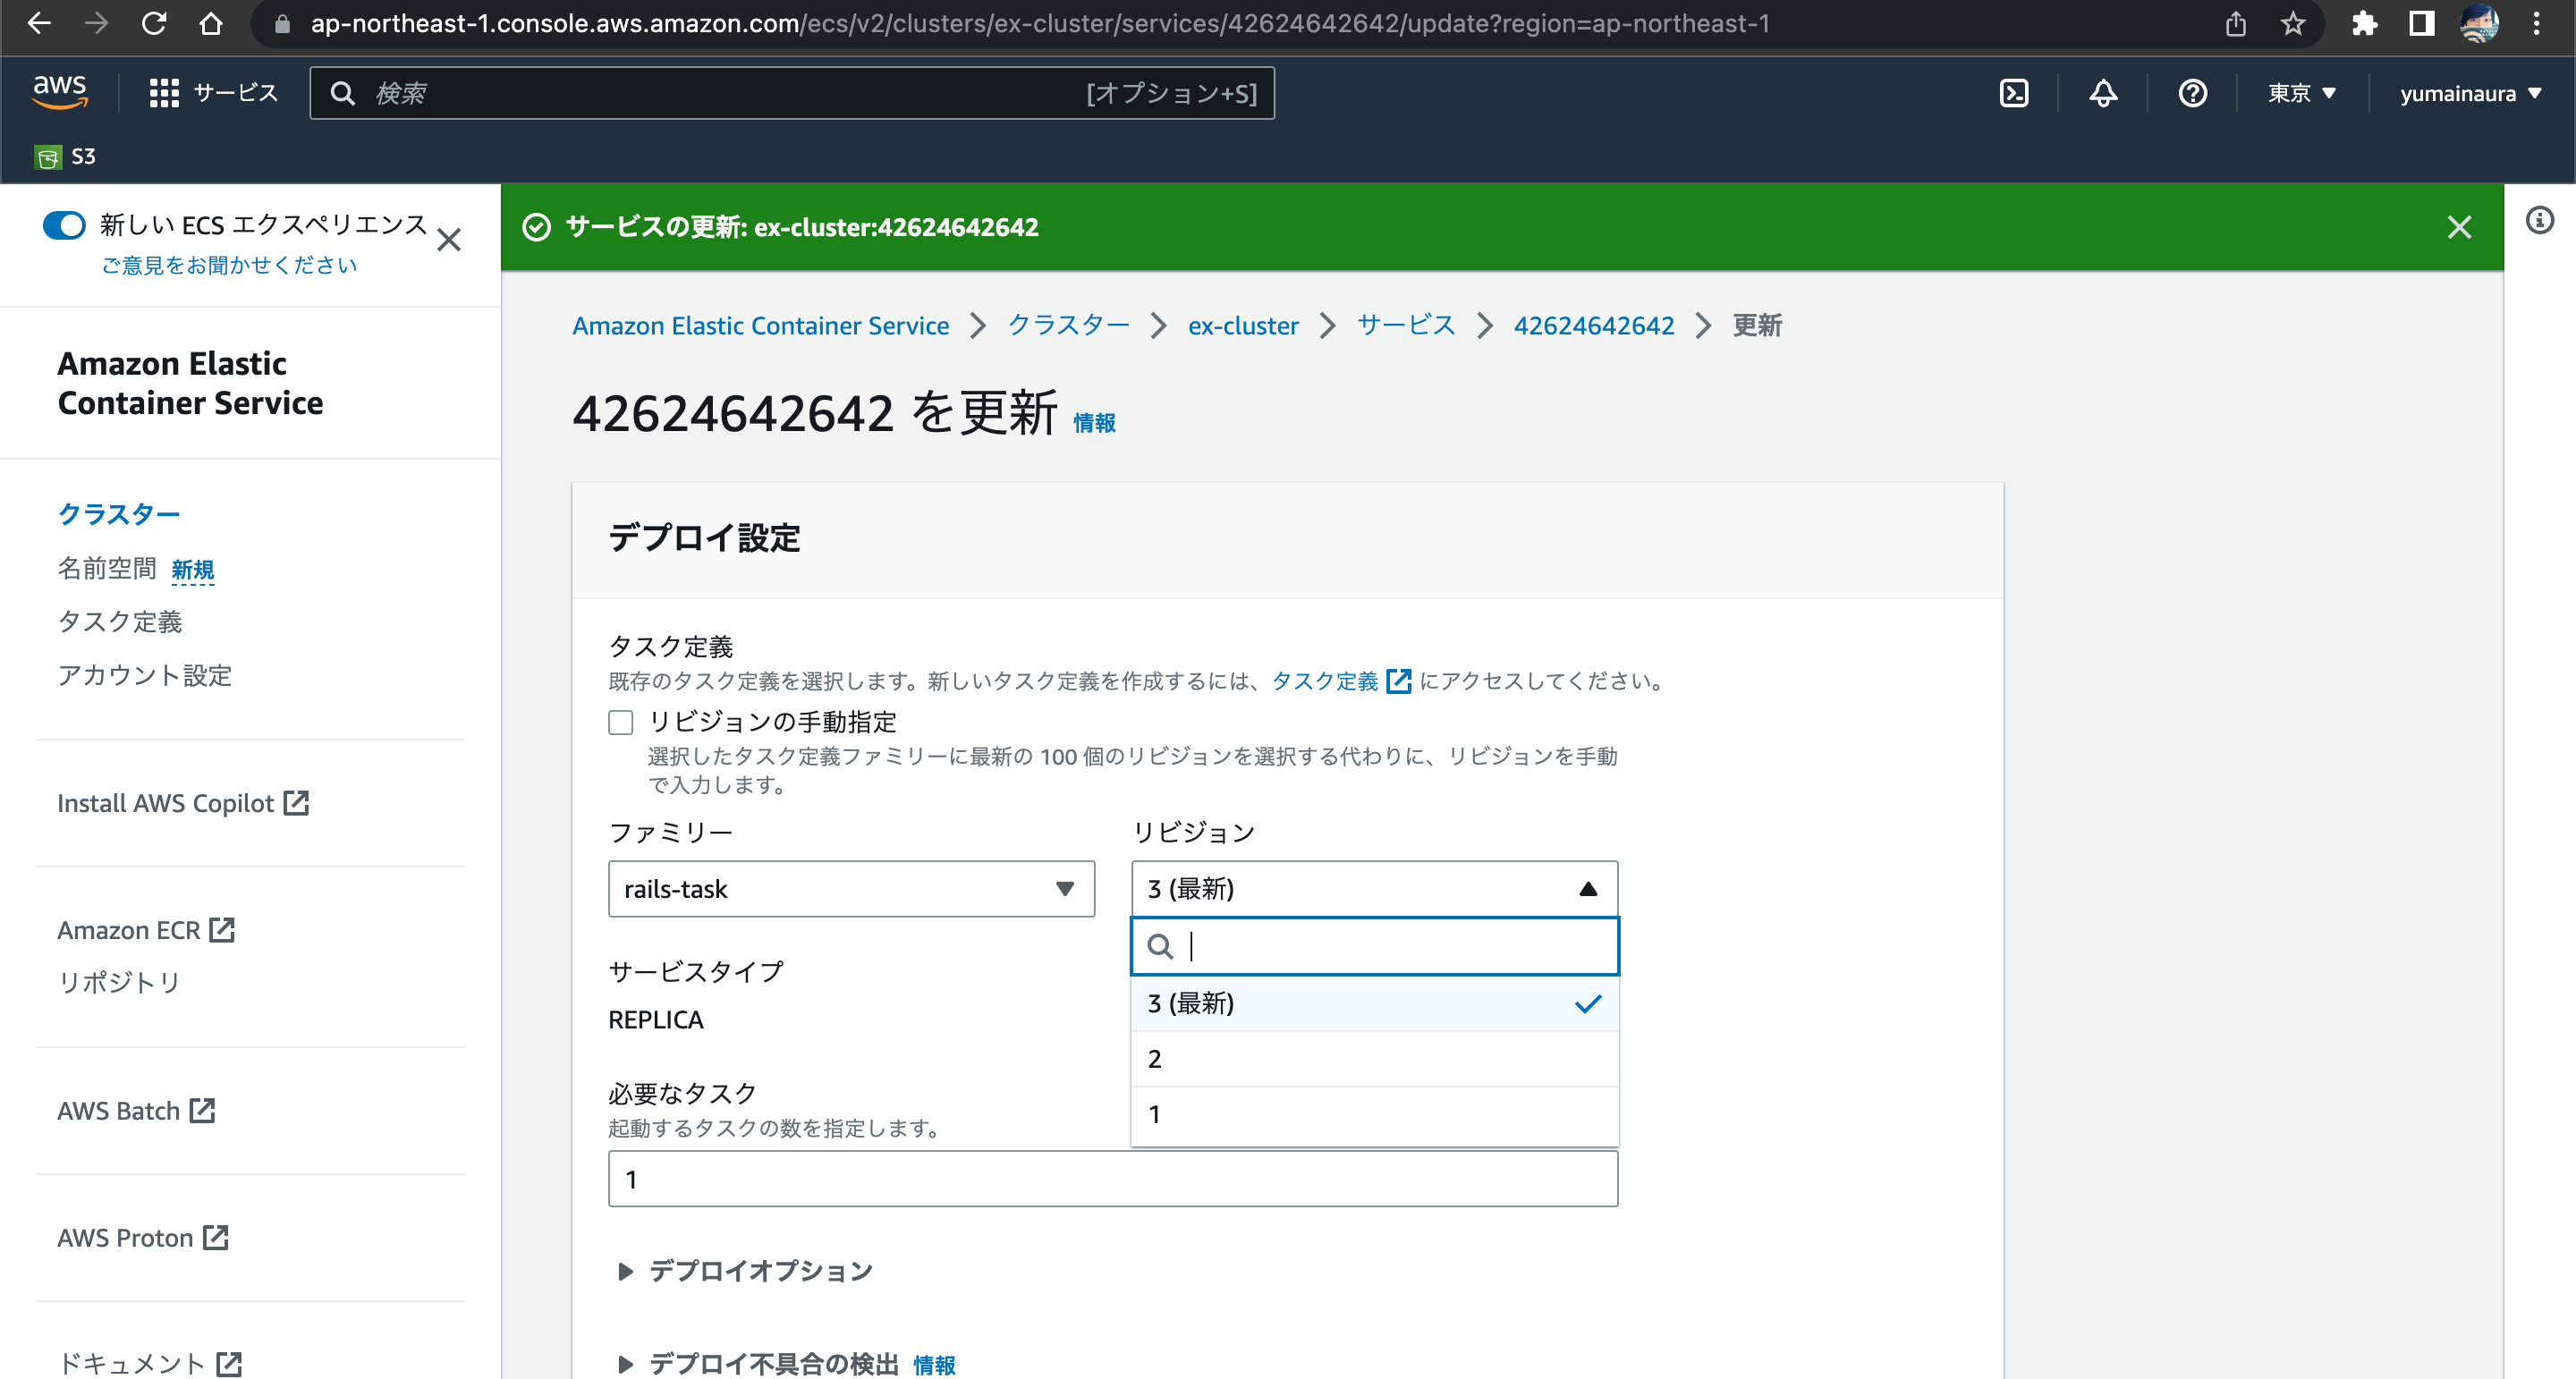Open 名前空間 in the sidebar
Viewport: 2576px width, 1379px height.
pos(107,568)
